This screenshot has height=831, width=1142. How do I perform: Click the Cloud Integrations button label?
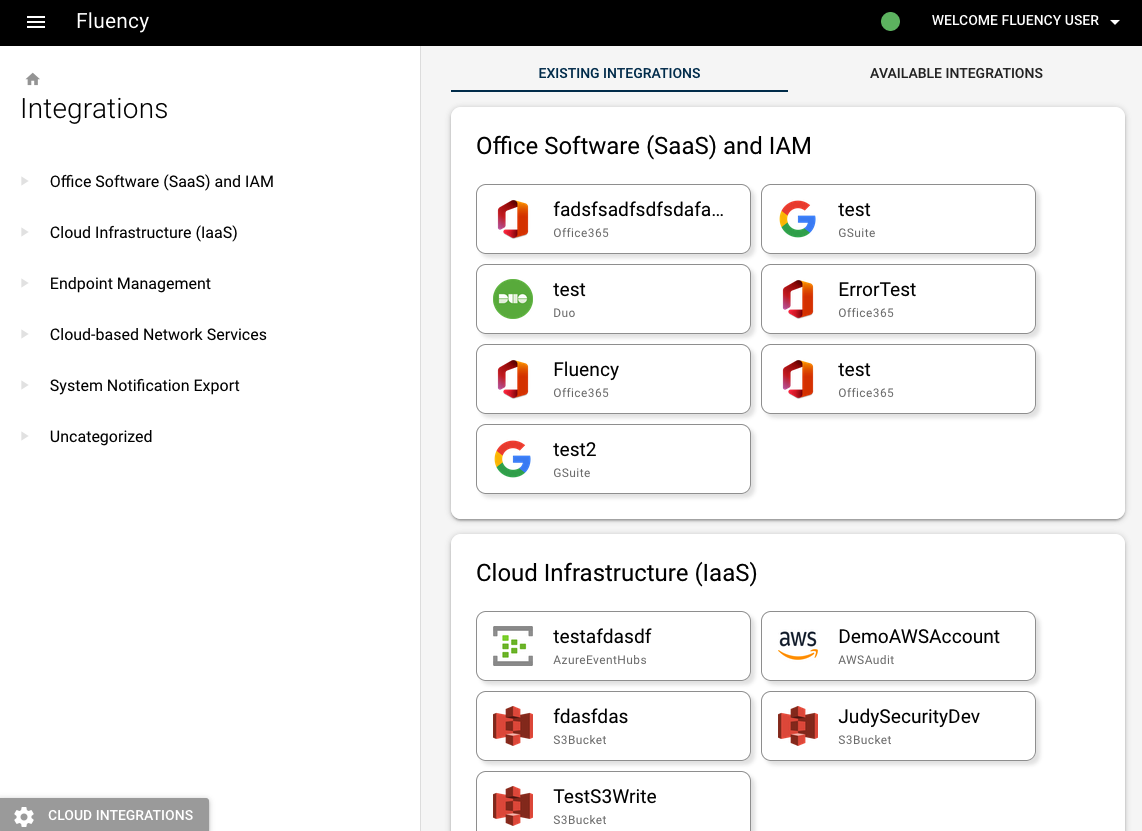coord(120,816)
